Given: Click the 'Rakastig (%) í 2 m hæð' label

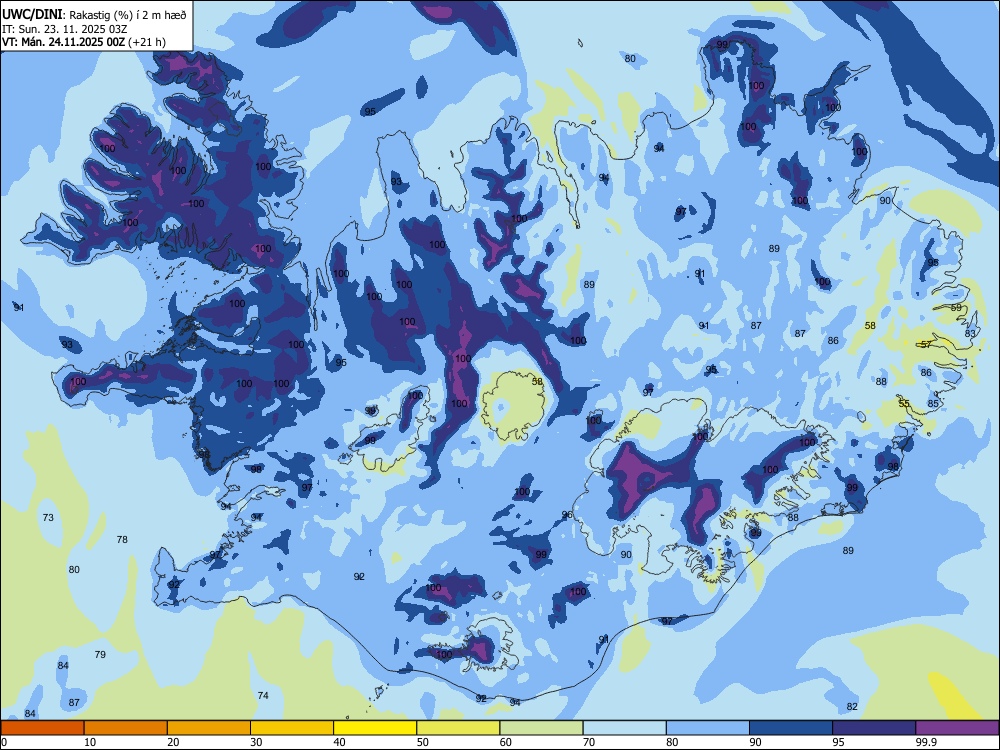Looking at the screenshot, I should (128, 15).
